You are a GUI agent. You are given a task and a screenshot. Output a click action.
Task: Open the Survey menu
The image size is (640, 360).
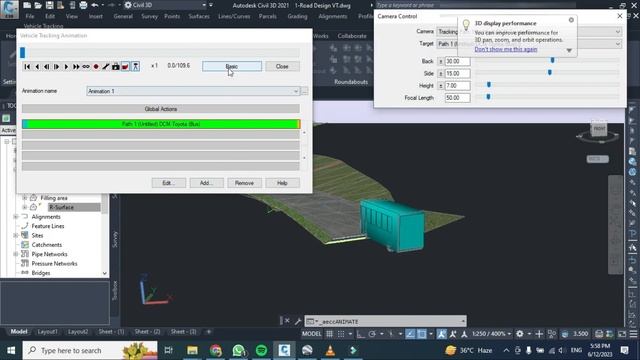(149, 16)
